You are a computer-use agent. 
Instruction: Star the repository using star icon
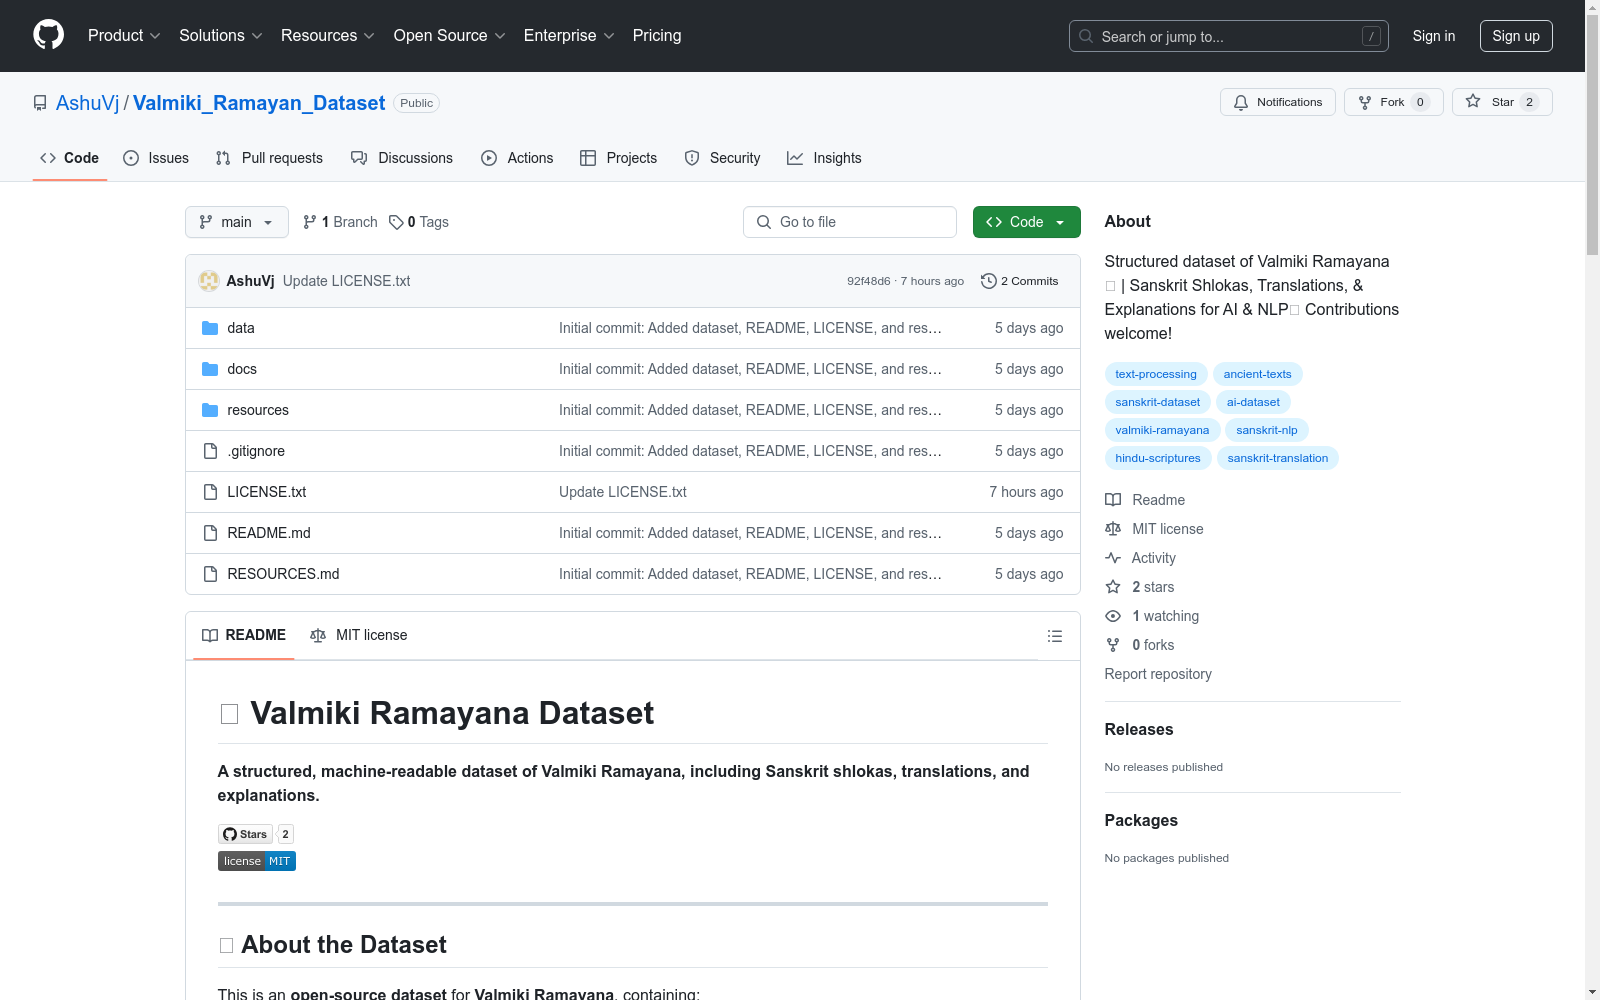pyautogui.click(x=1473, y=101)
